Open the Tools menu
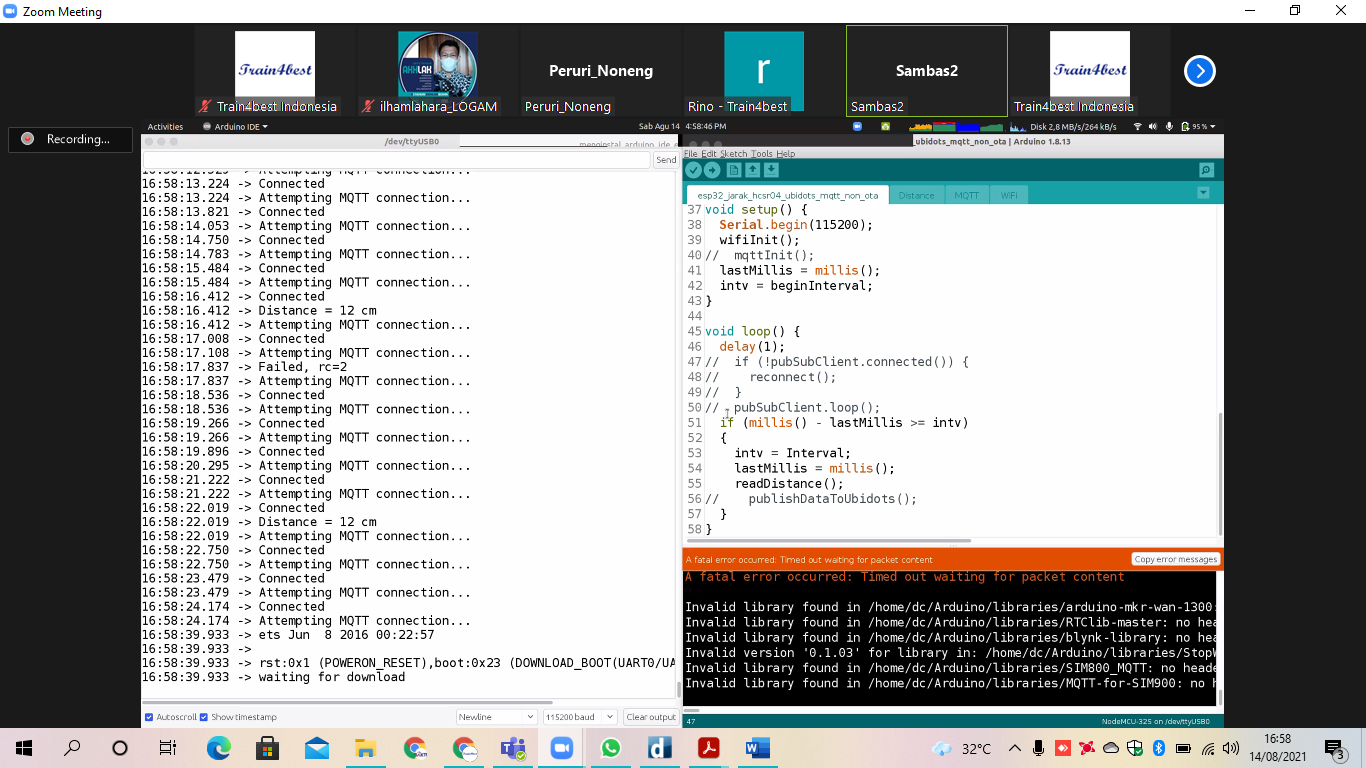 [762, 154]
